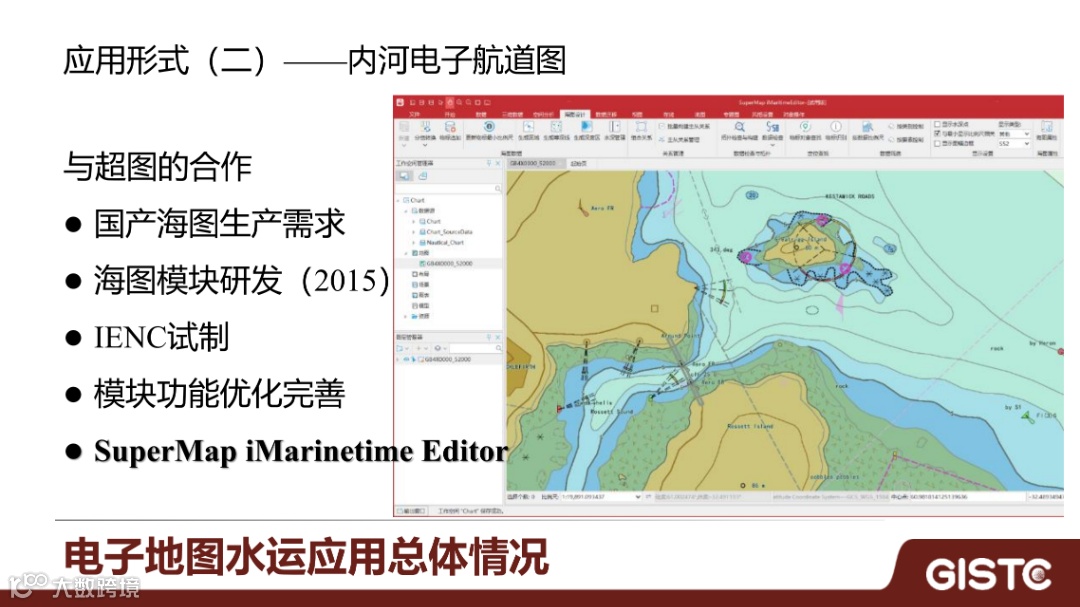Click the Rossett Island label on chart
The height and width of the screenshot is (607, 1080).
click(x=750, y=426)
